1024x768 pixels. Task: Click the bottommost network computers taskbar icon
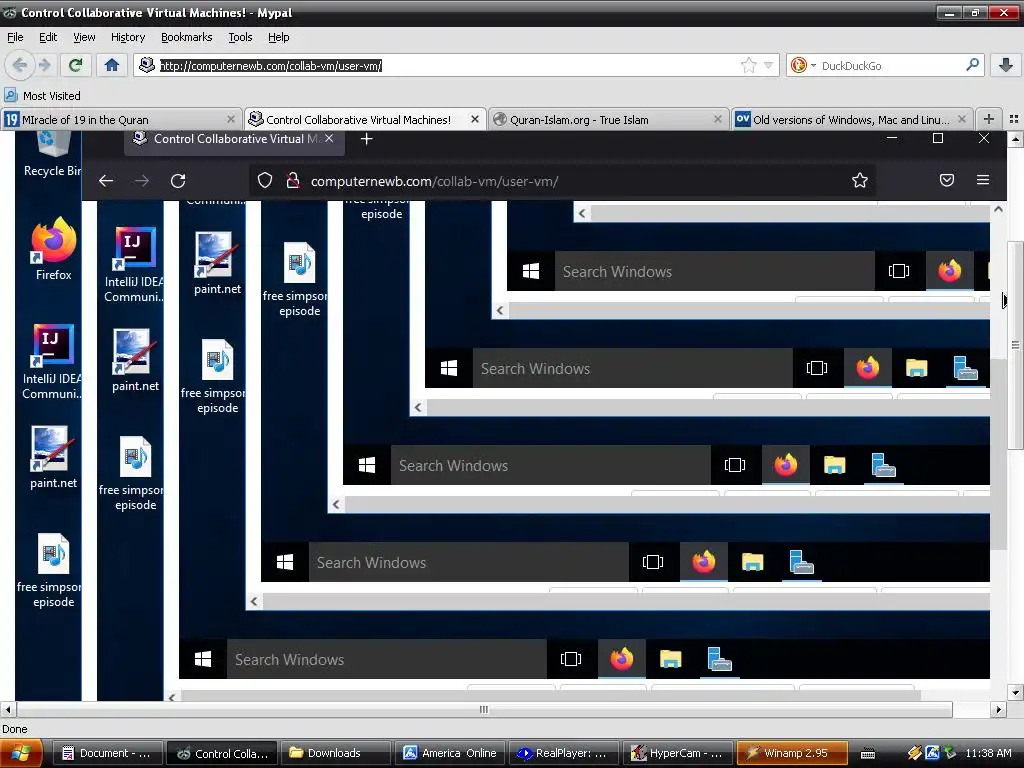click(x=720, y=659)
